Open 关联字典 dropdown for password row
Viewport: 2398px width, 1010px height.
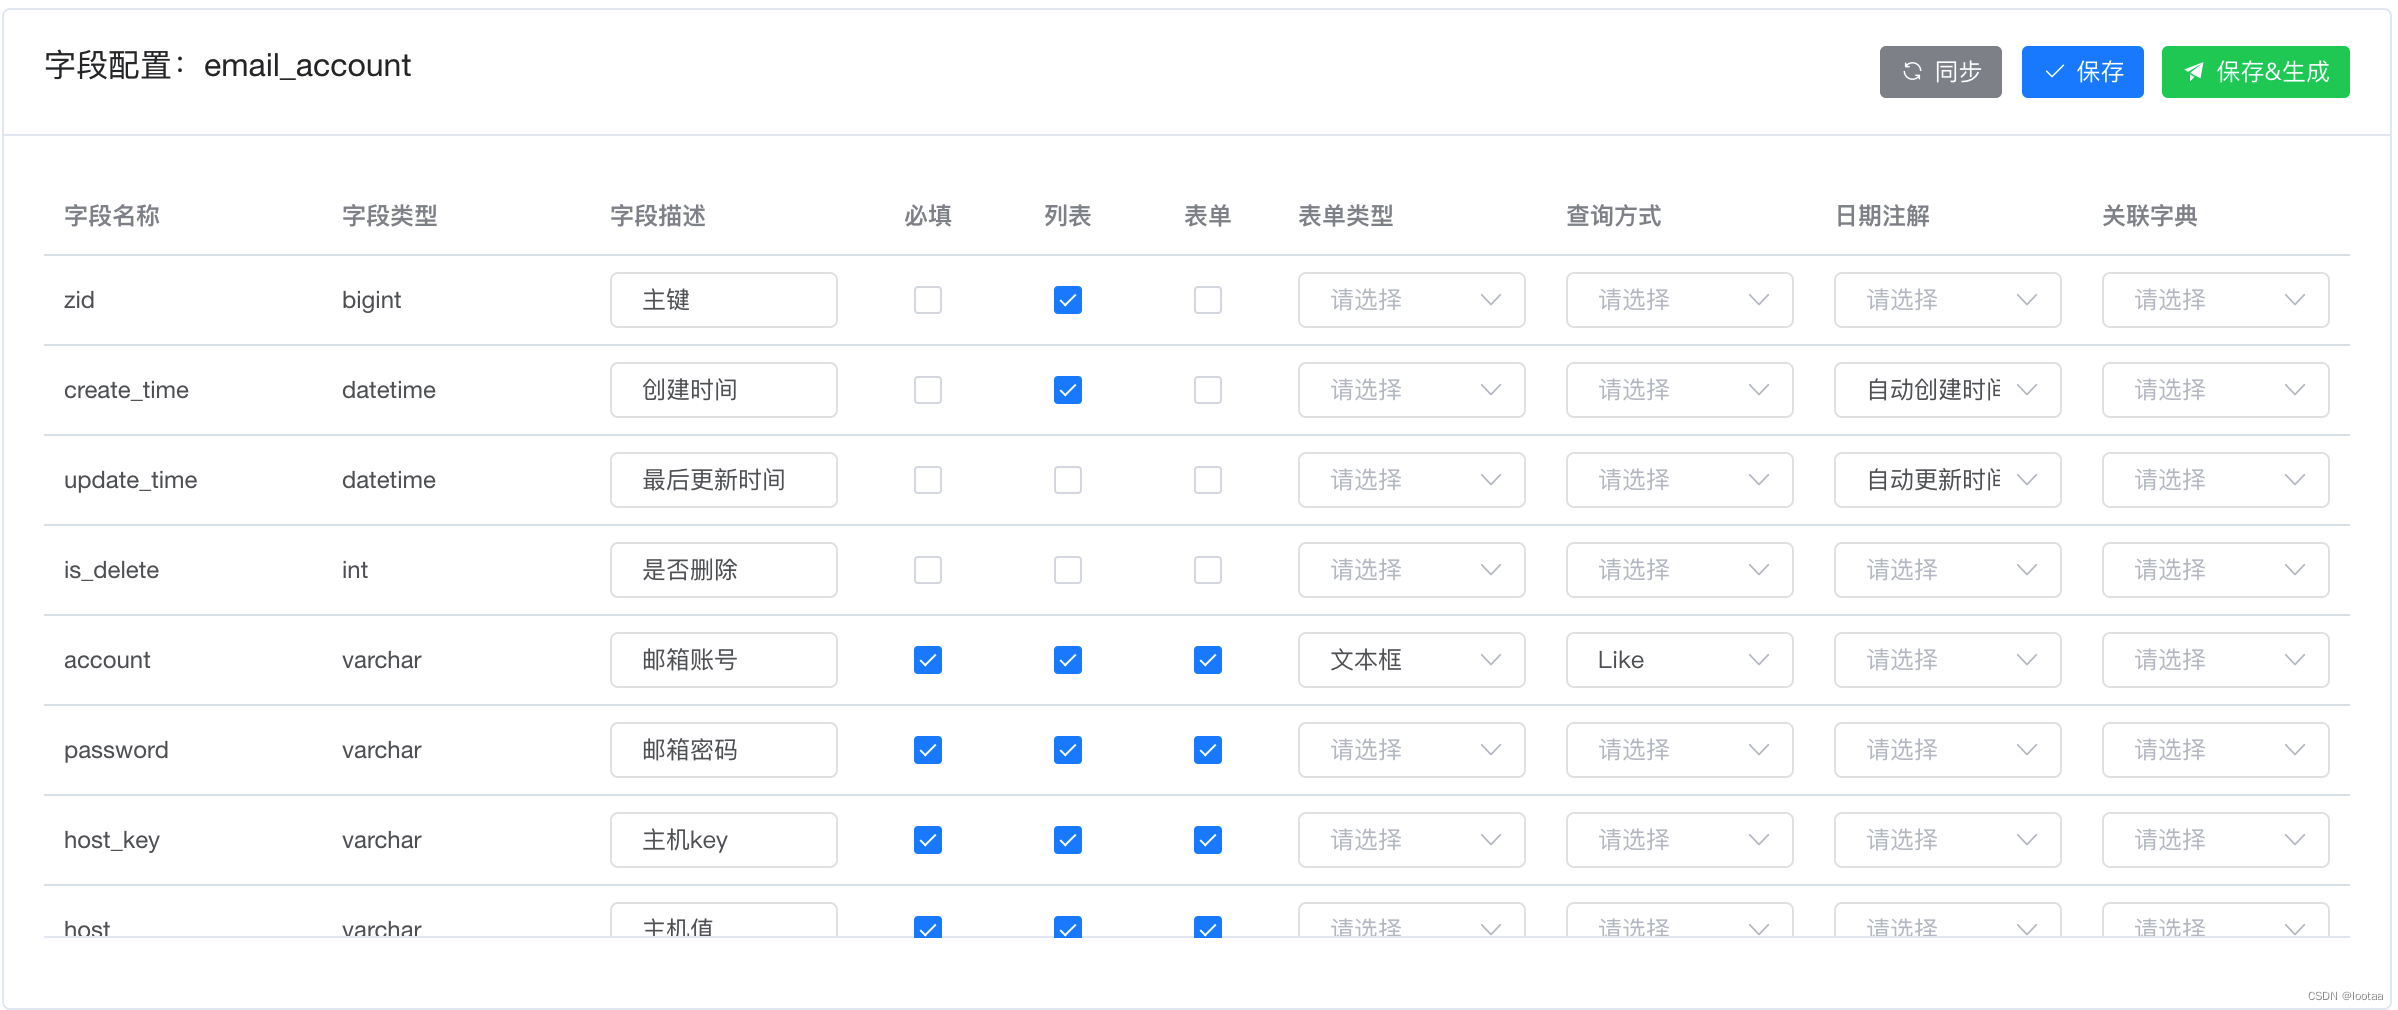point(2215,750)
